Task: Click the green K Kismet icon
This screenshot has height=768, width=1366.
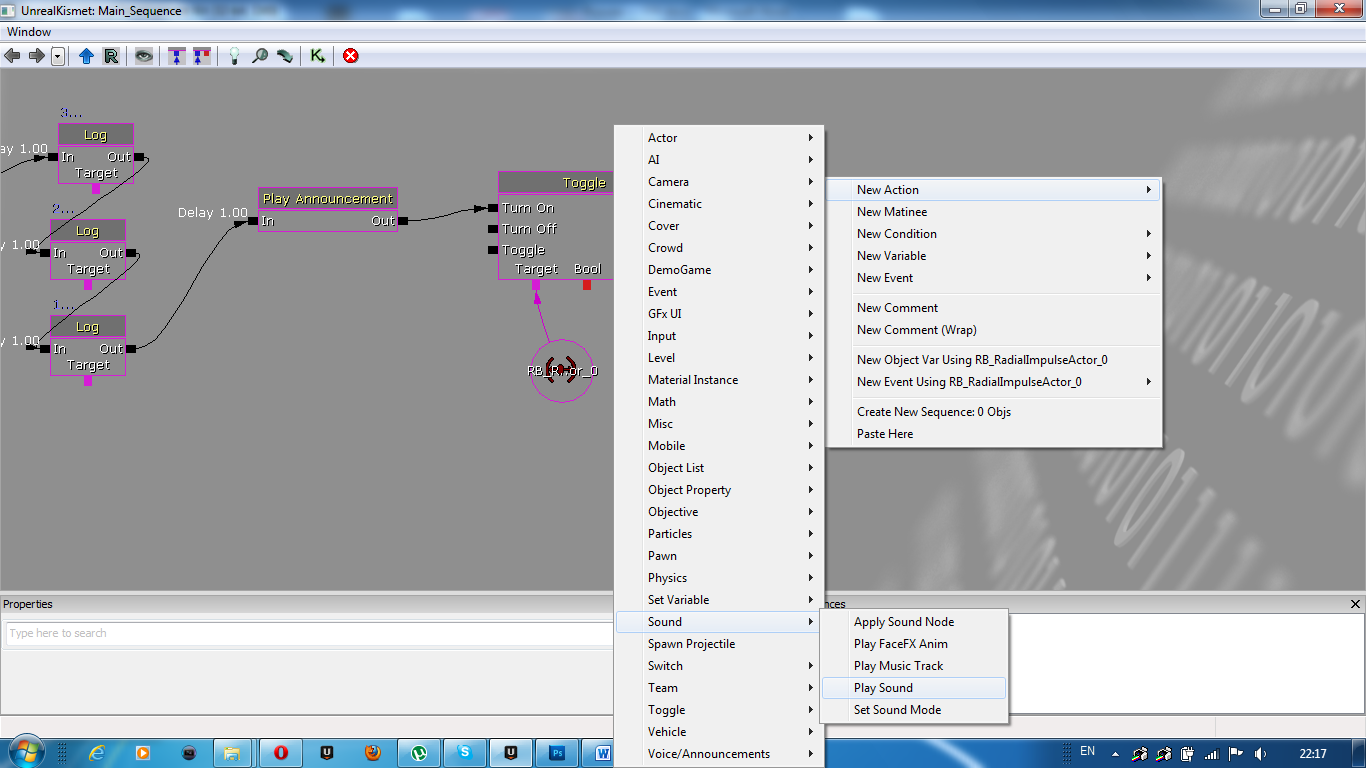Action: [318, 56]
